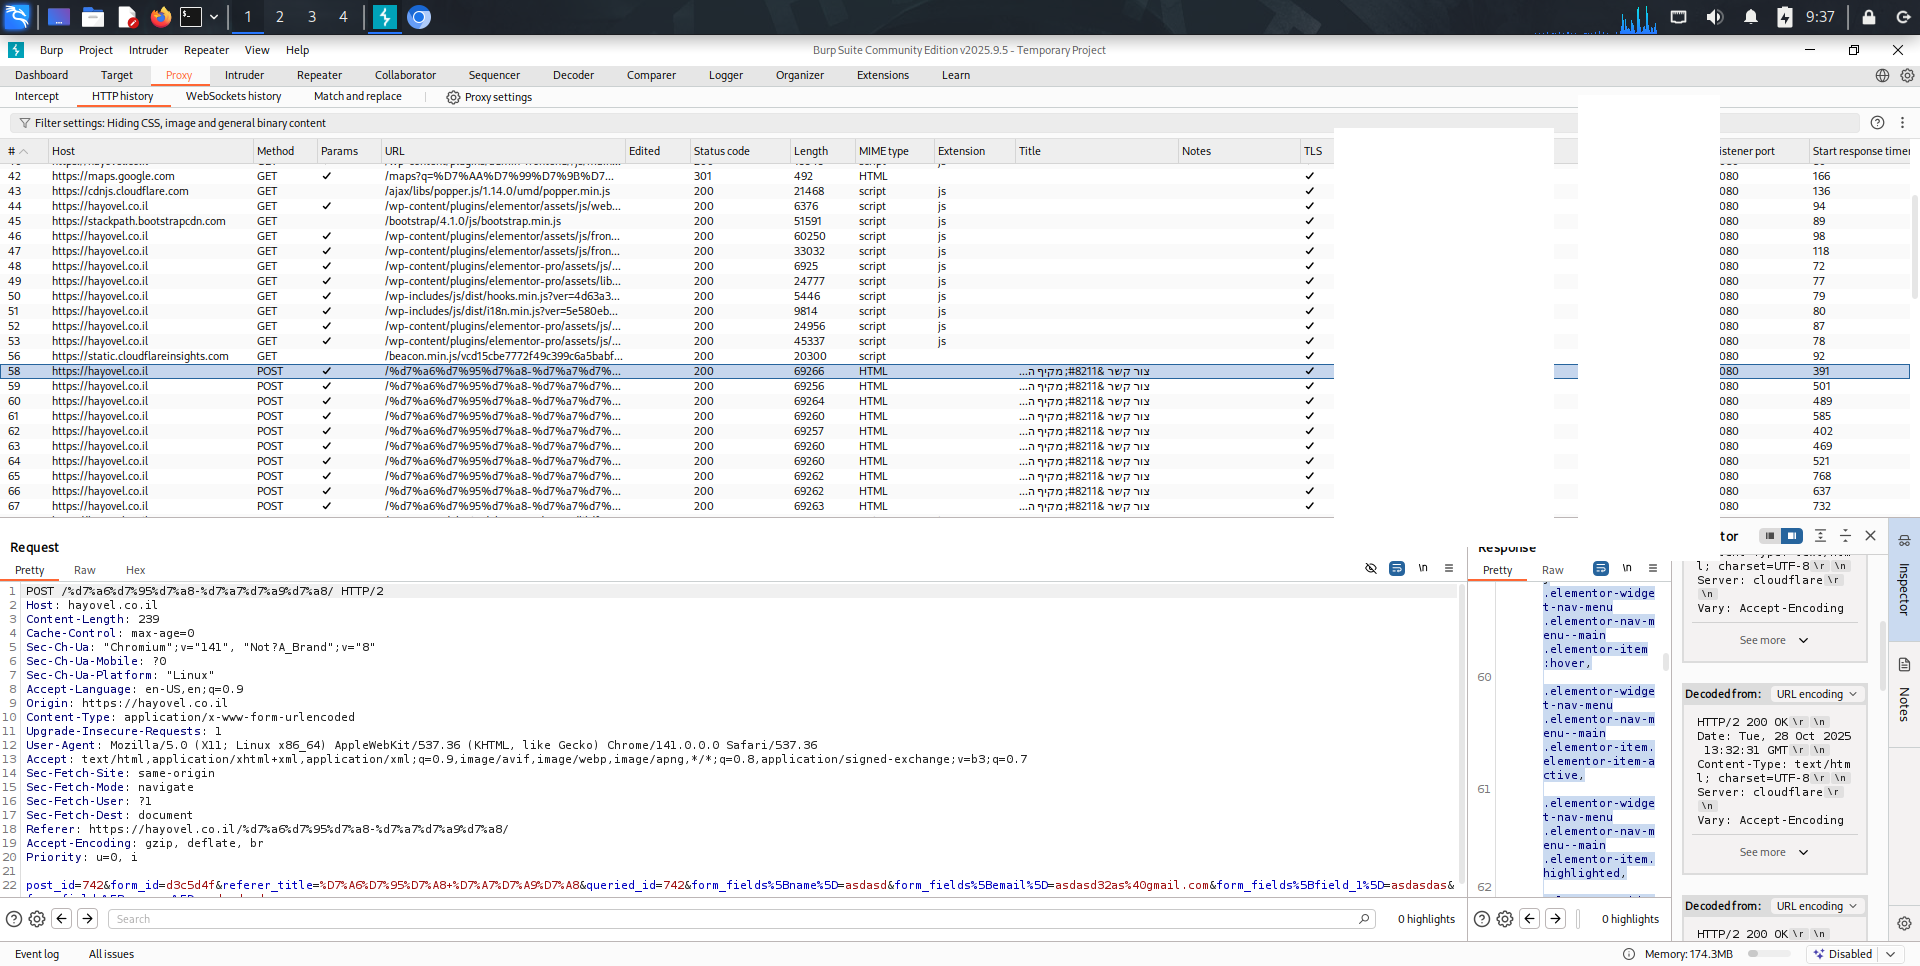Switch Inspector to the left layout toggle
This screenshot has width=1920, height=966.
[x=1769, y=536]
